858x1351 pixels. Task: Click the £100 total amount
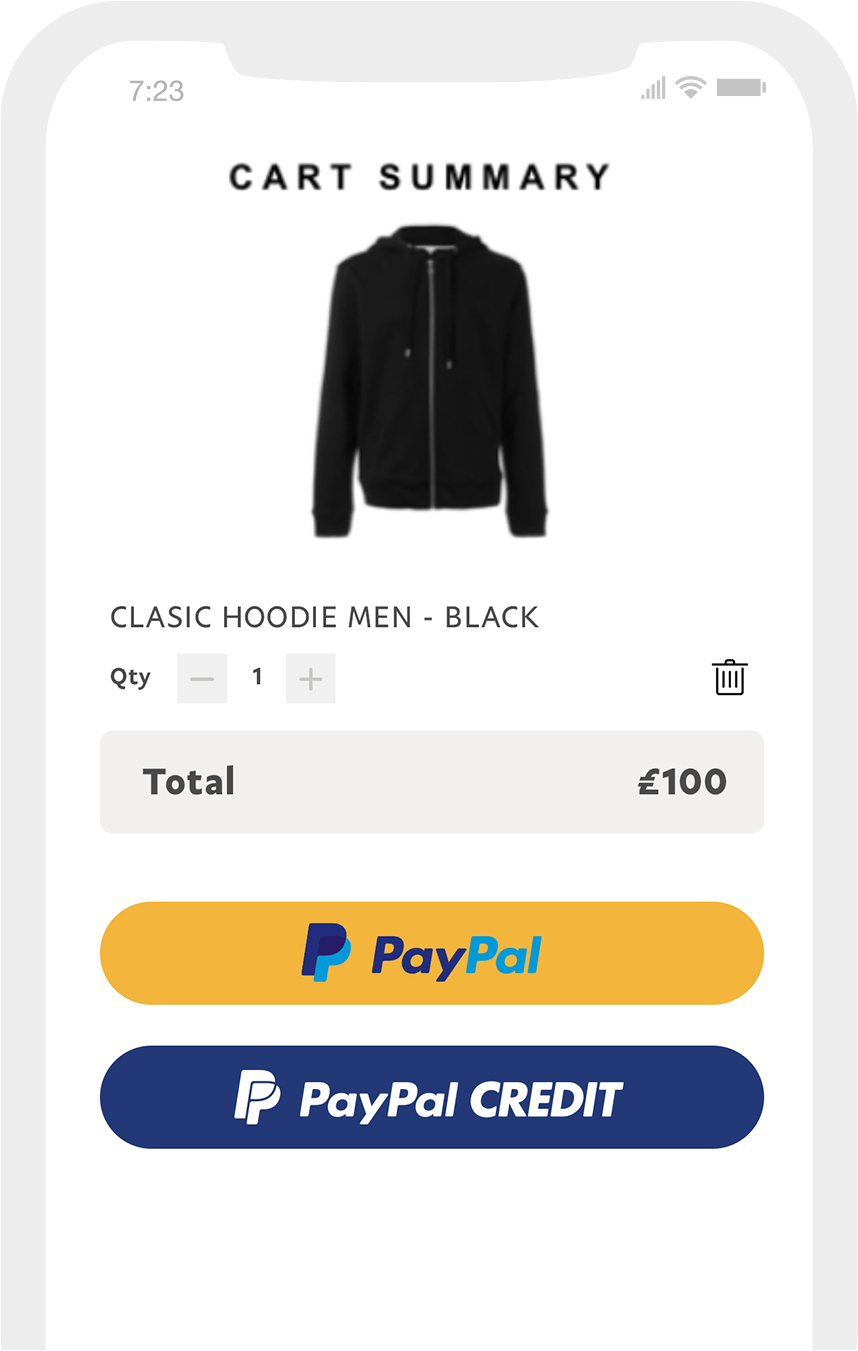[683, 781]
